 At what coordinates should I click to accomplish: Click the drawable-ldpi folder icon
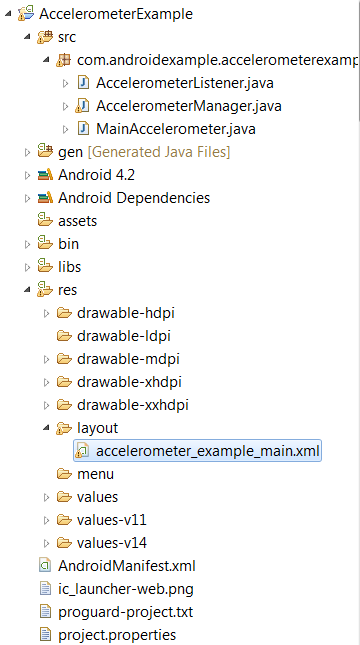pyautogui.click(x=64, y=336)
